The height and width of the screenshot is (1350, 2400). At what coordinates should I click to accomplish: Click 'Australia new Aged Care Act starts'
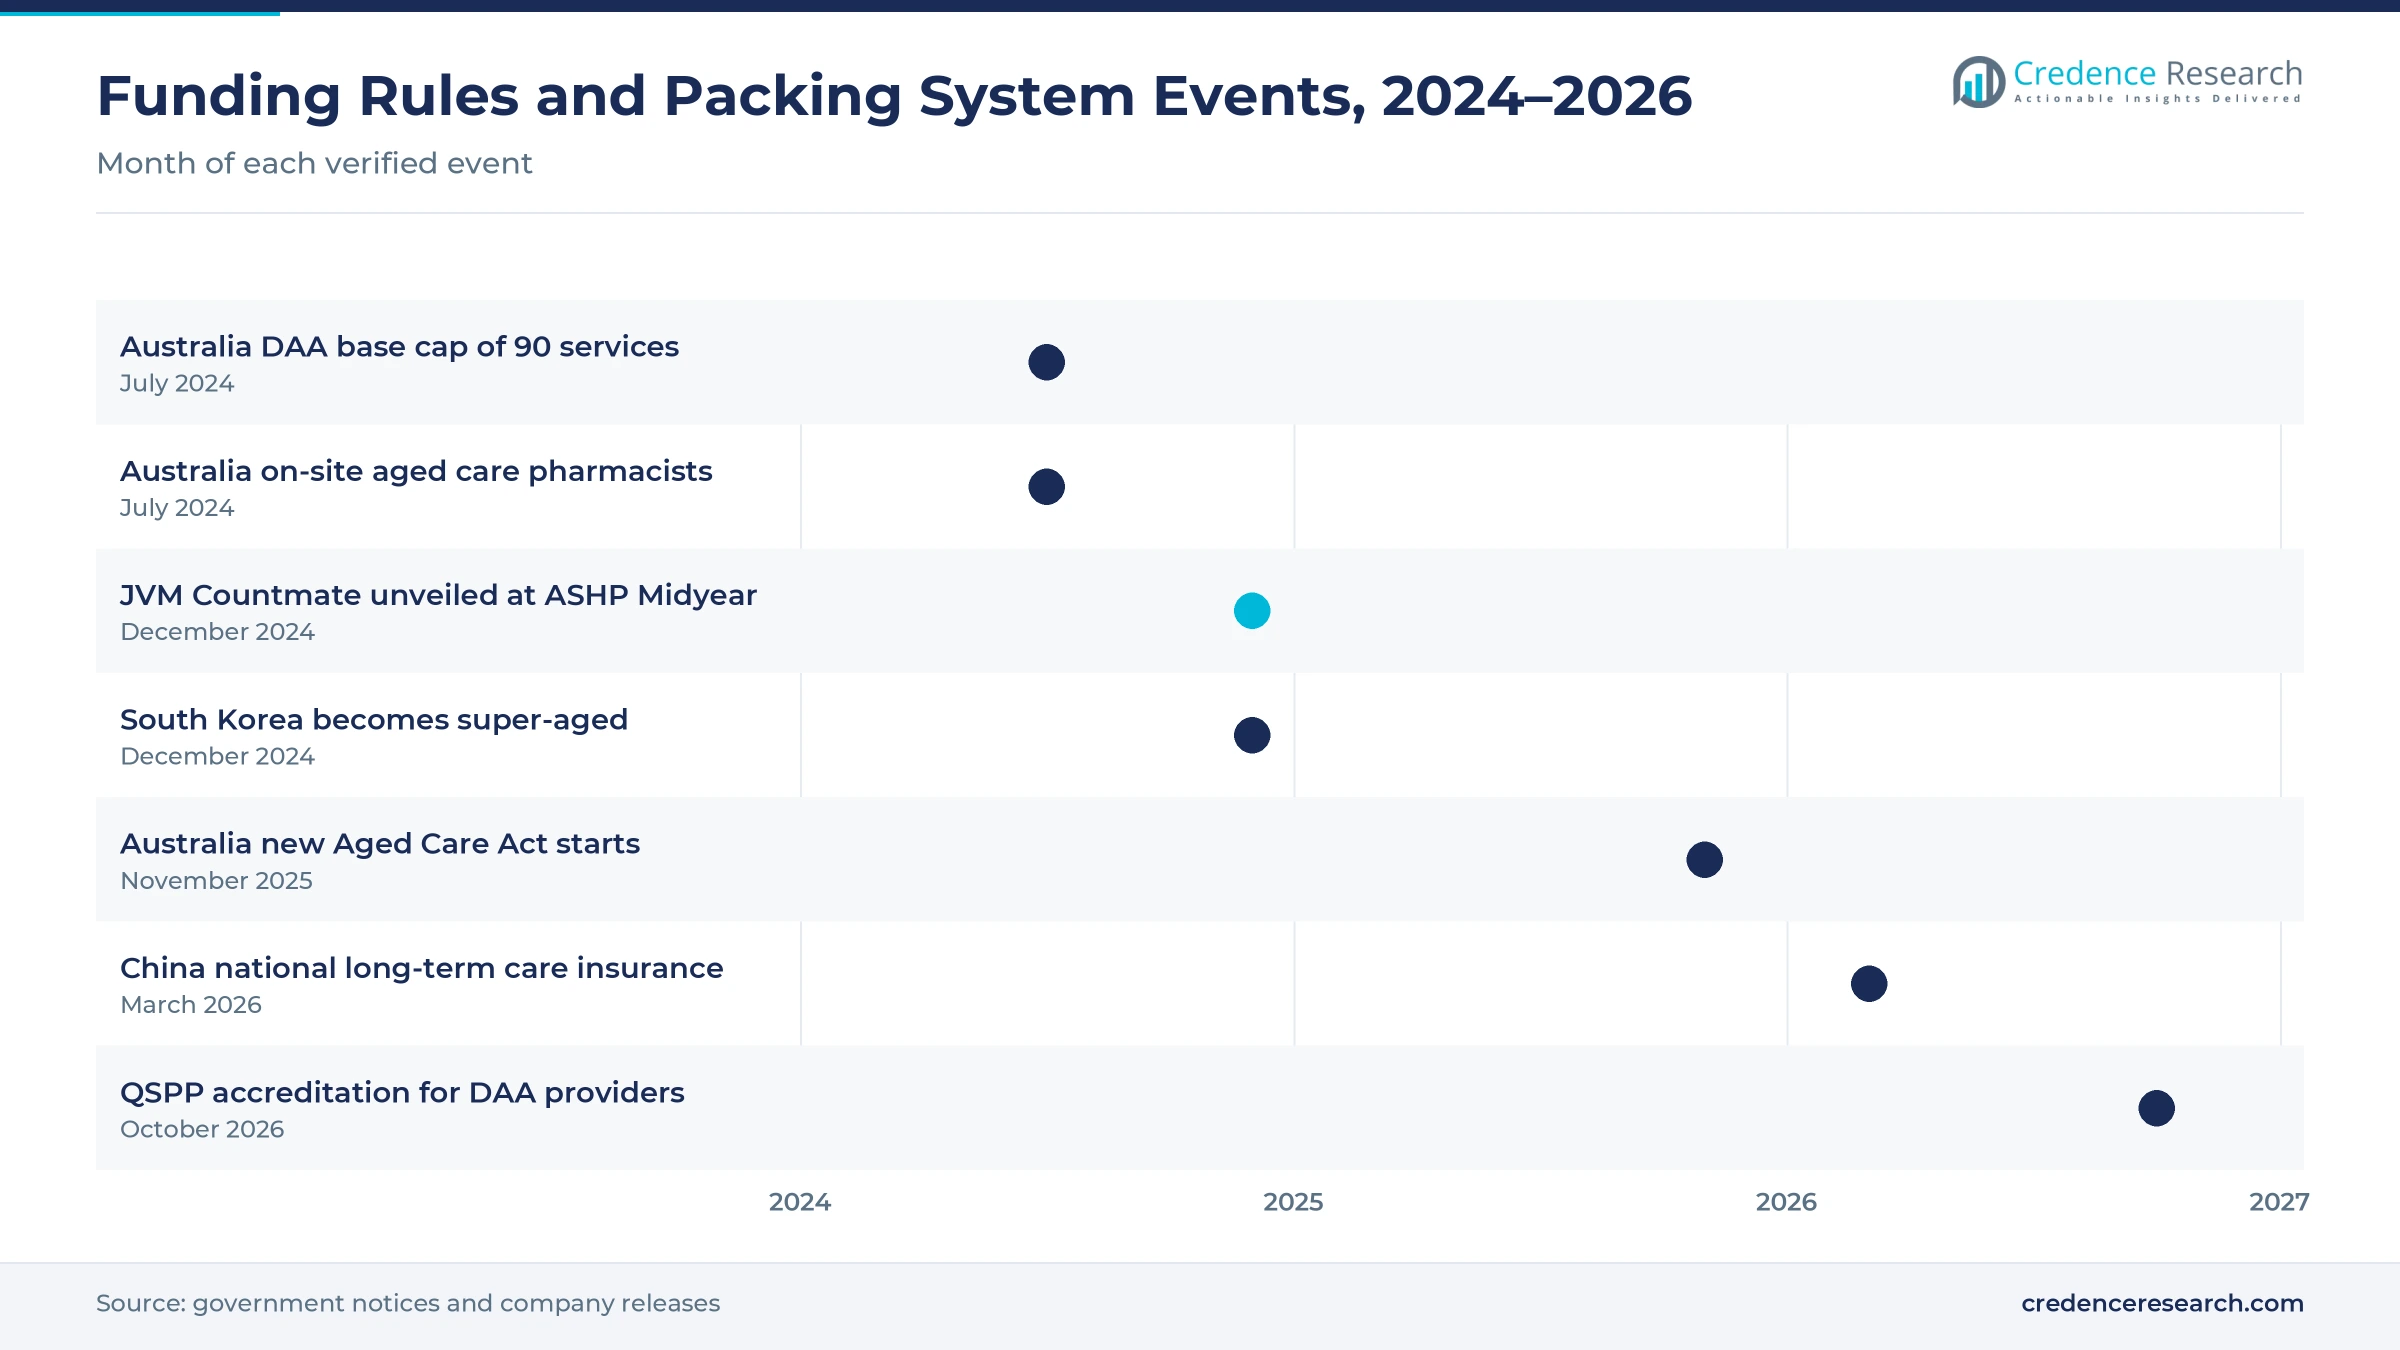[x=380, y=844]
